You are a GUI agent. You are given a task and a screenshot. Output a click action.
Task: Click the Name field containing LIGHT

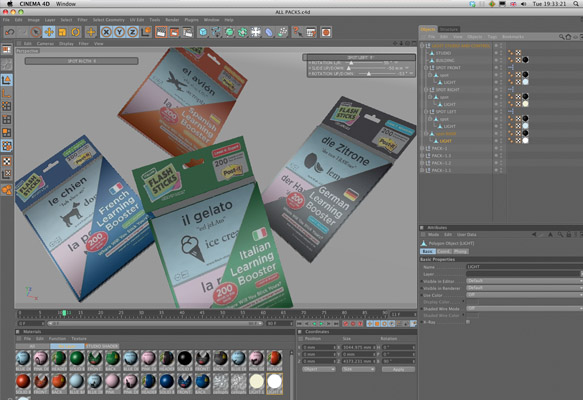(x=524, y=267)
